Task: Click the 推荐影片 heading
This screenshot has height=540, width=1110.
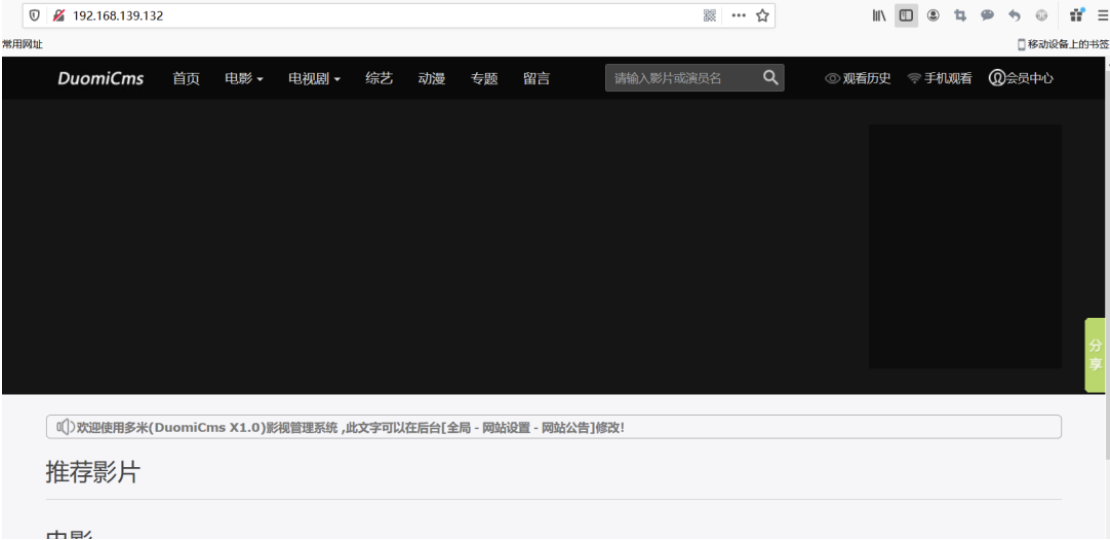Action: coord(93,472)
